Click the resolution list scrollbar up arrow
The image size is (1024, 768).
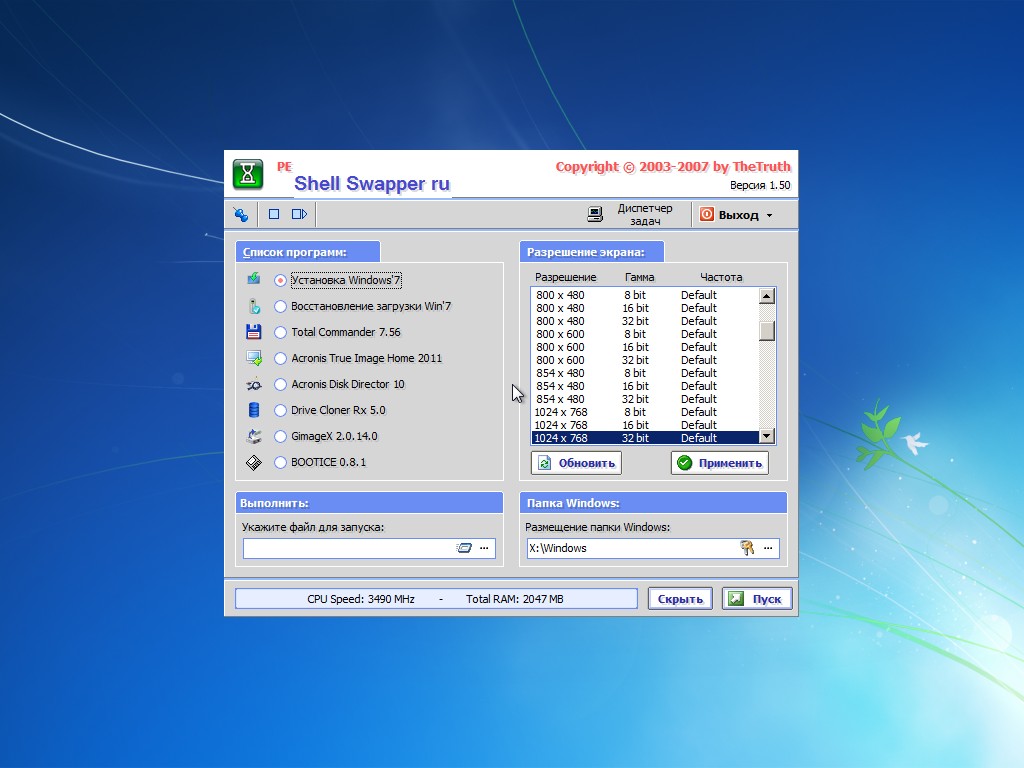pos(766,296)
